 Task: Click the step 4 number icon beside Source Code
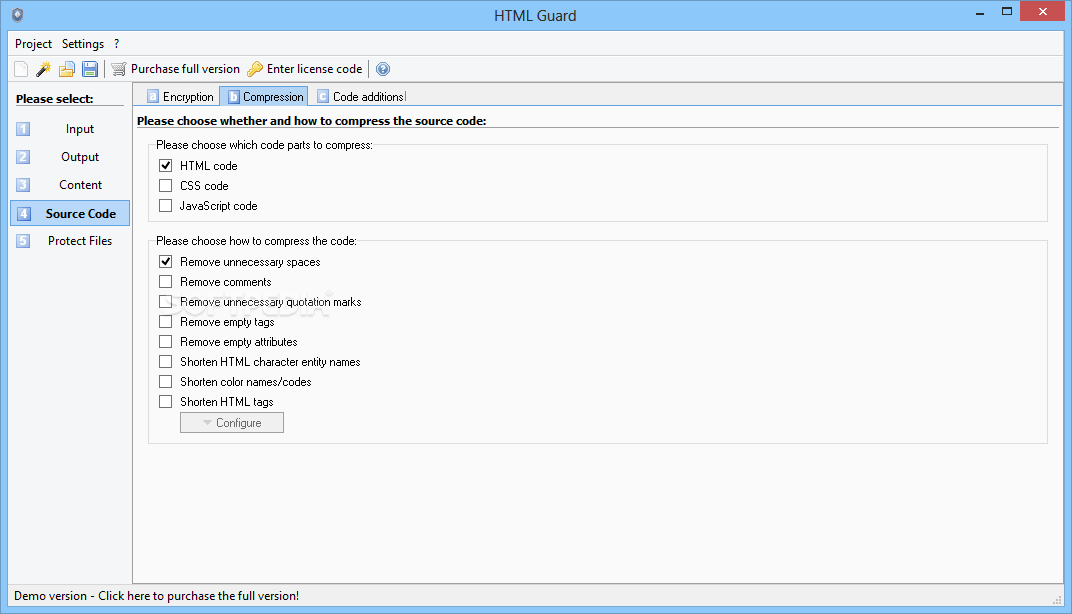pyautogui.click(x=23, y=213)
